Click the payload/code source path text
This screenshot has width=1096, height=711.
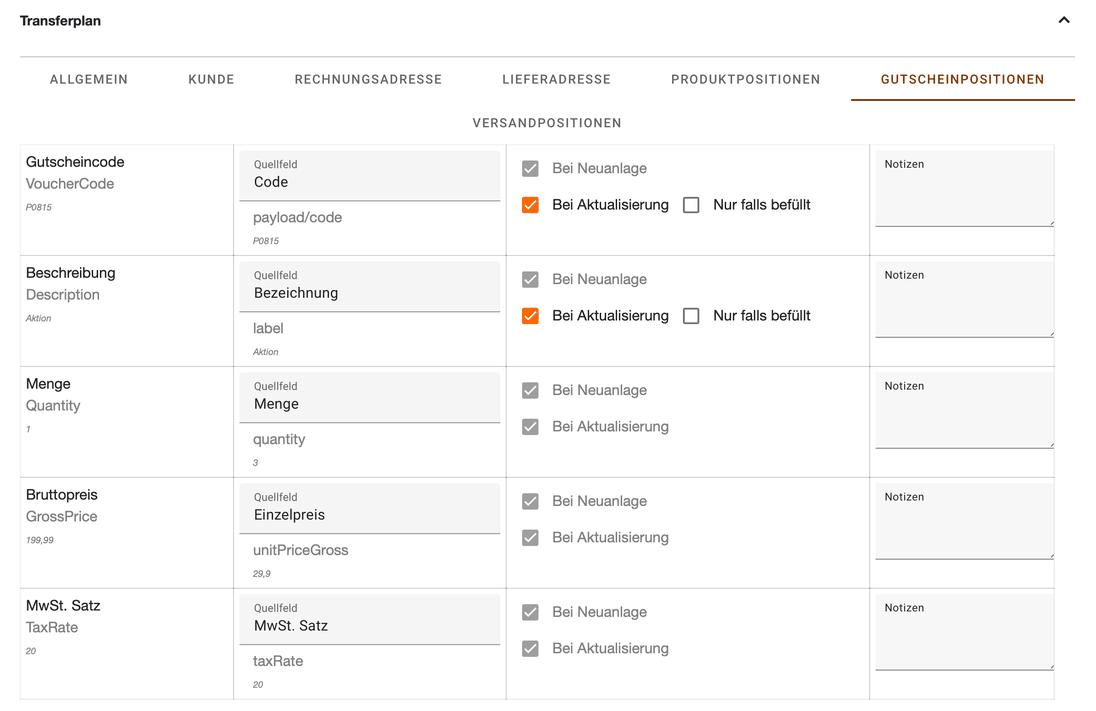coord(298,217)
